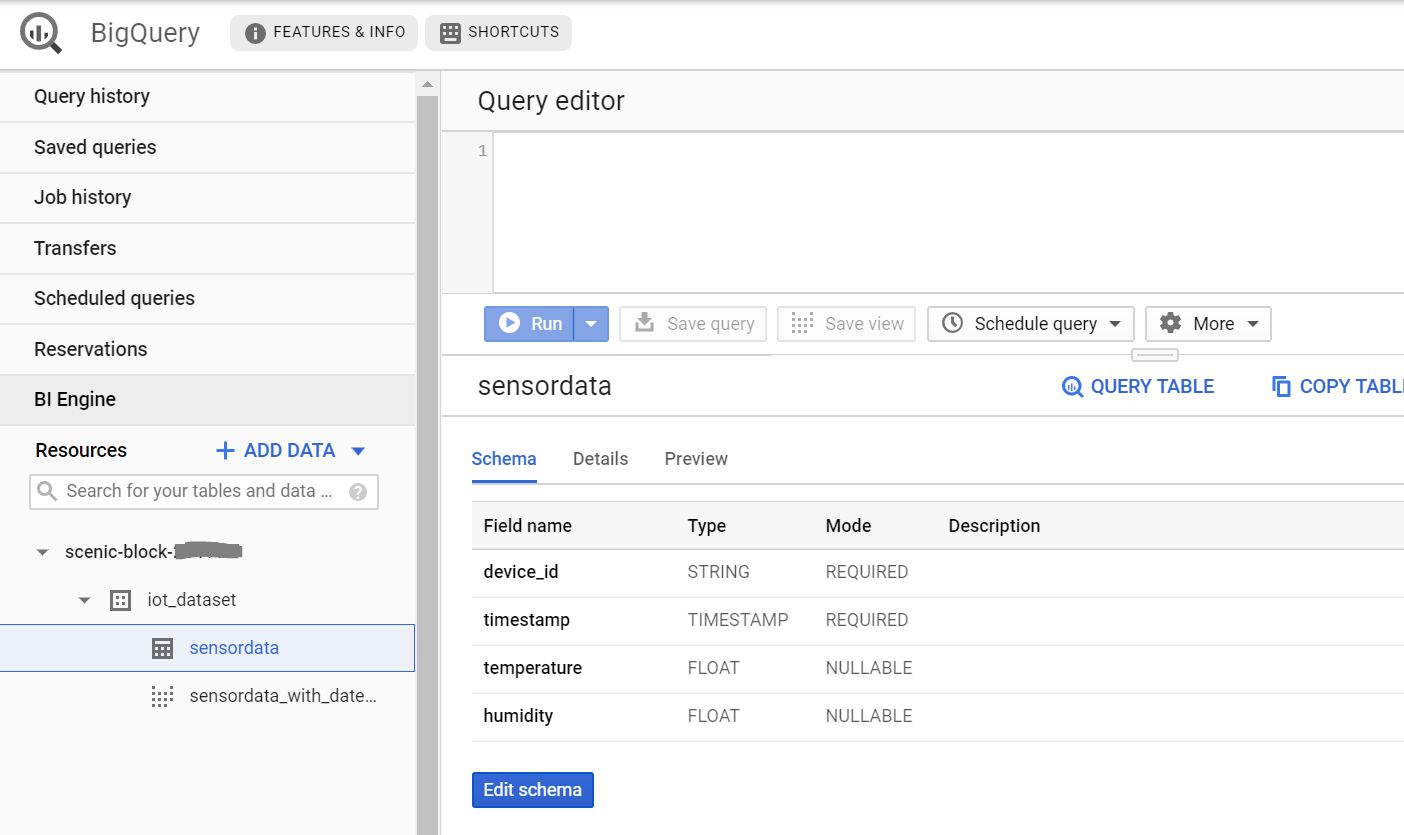
Task: Click inside the query editor text area
Action: (x=948, y=212)
